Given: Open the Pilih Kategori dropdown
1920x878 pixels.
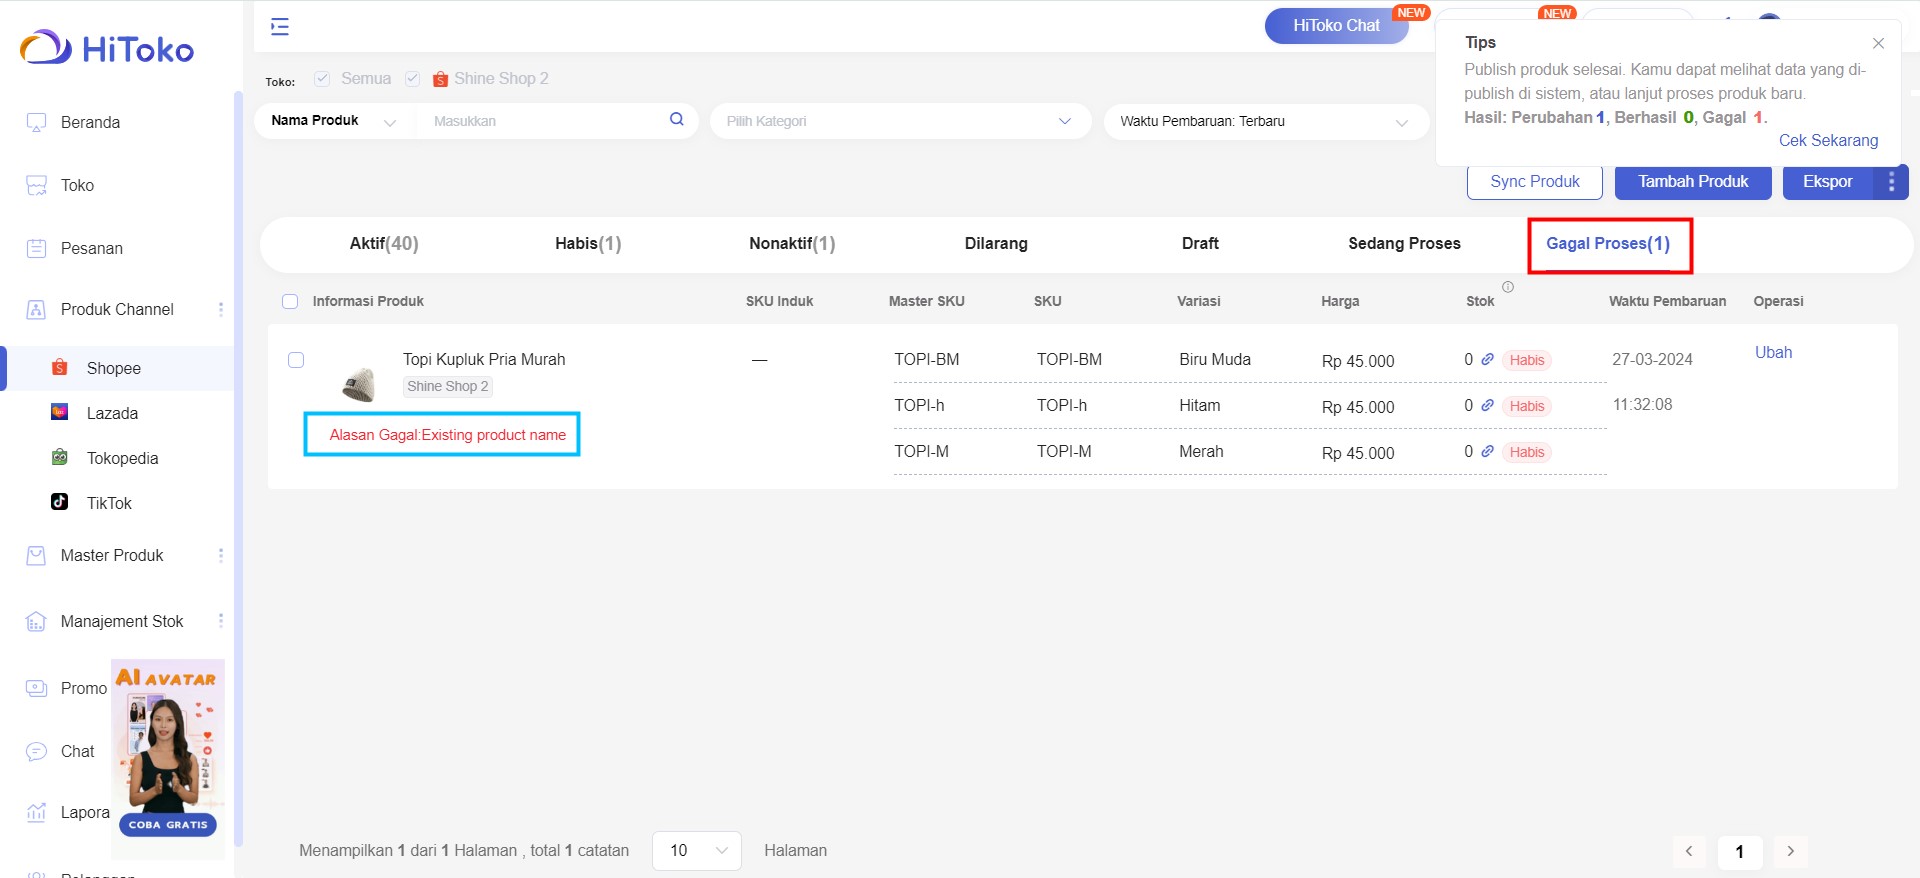Looking at the screenshot, I should tap(899, 121).
